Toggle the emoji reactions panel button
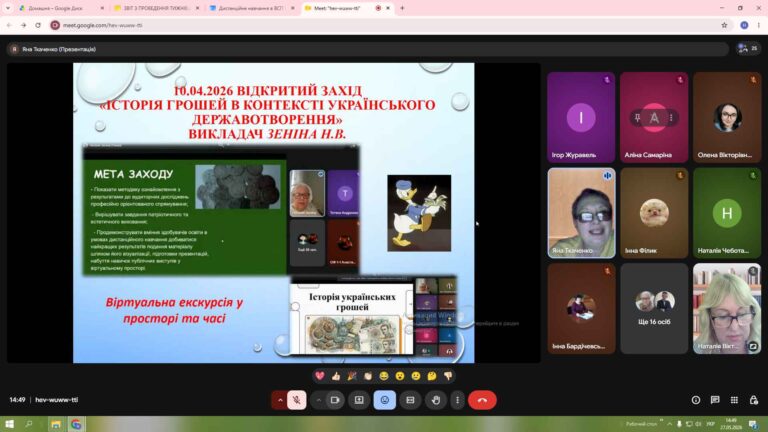This screenshot has width=768, height=432. [x=384, y=400]
